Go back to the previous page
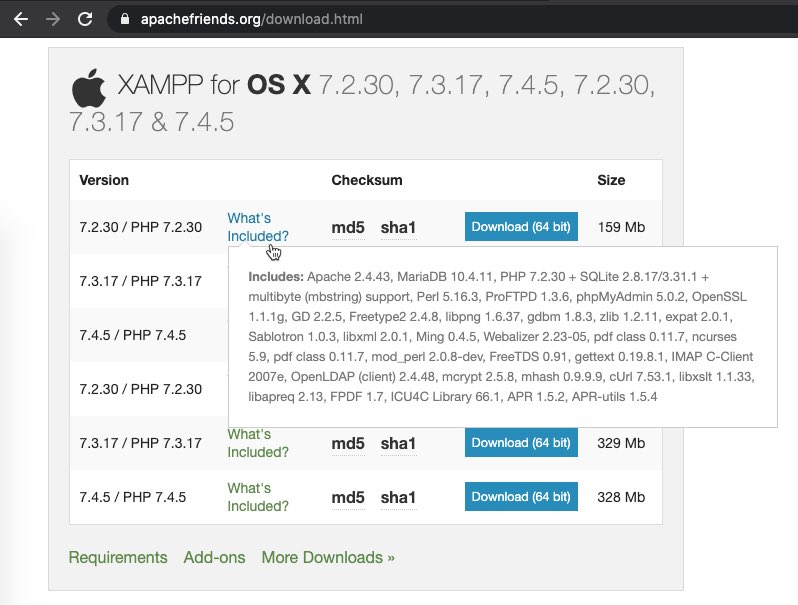Screen dimensions: 798x605 tap(21, 19)
